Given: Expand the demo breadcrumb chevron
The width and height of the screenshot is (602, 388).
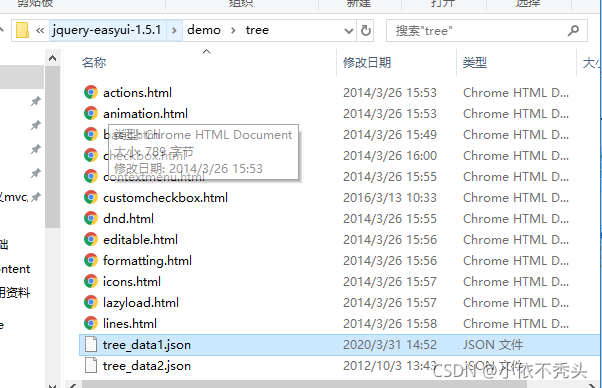Looking at the screenshot, I should [233, 30].
